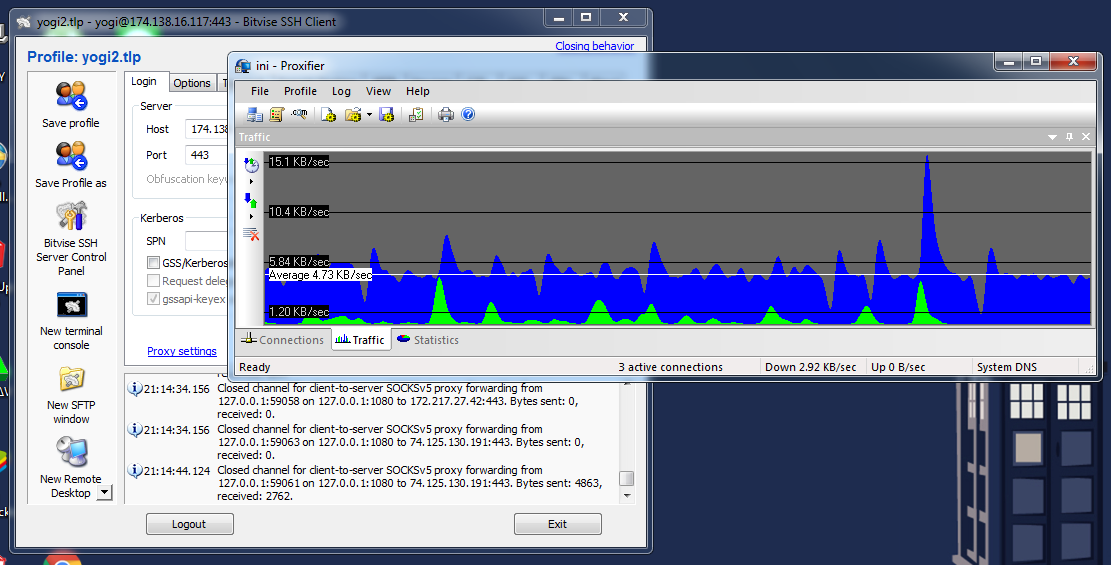Click the Host input field
Image resolution: width=1111 pixels, height=565 pixels.
coord(207,129)
